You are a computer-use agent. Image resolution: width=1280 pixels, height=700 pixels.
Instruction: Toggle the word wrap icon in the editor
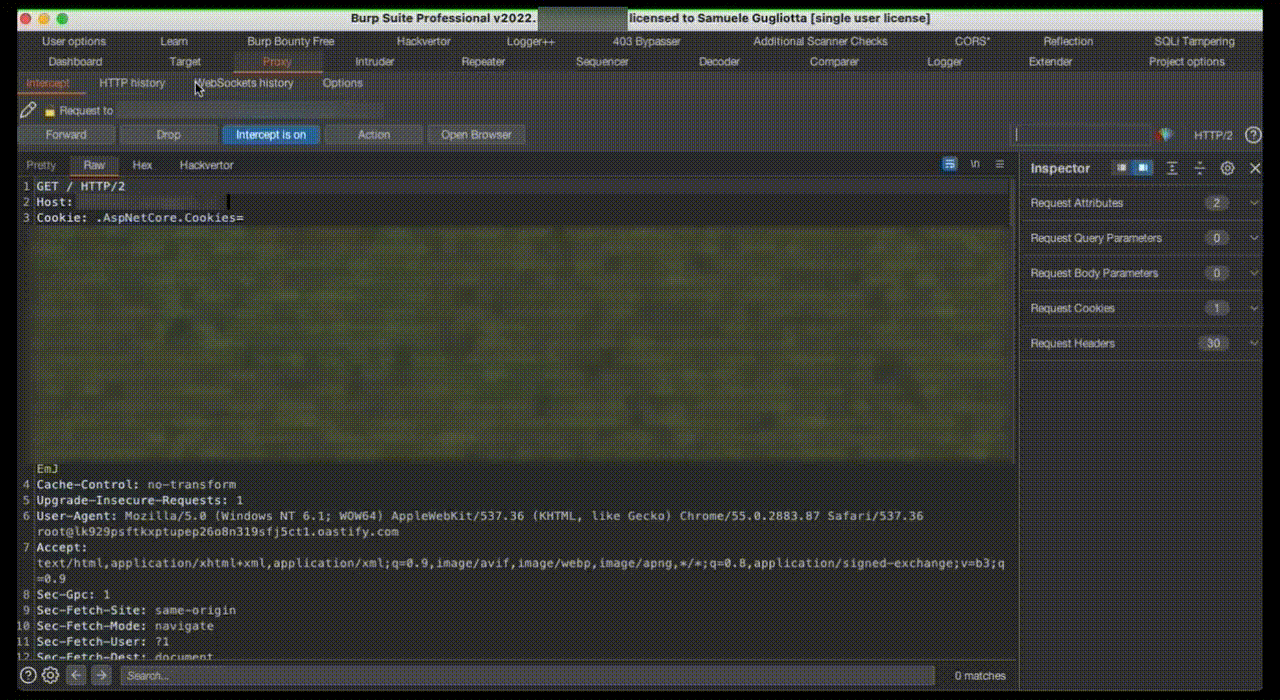coord(950,164)
